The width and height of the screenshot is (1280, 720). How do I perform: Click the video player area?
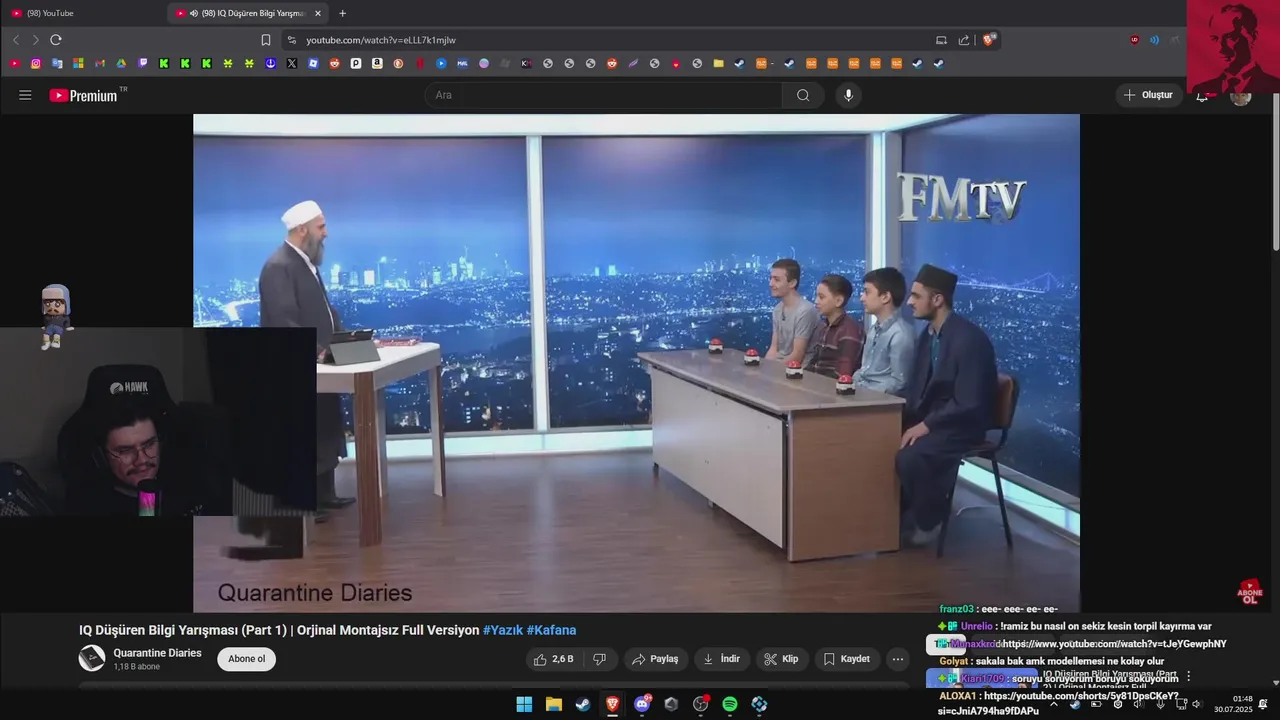coord(636,362)
